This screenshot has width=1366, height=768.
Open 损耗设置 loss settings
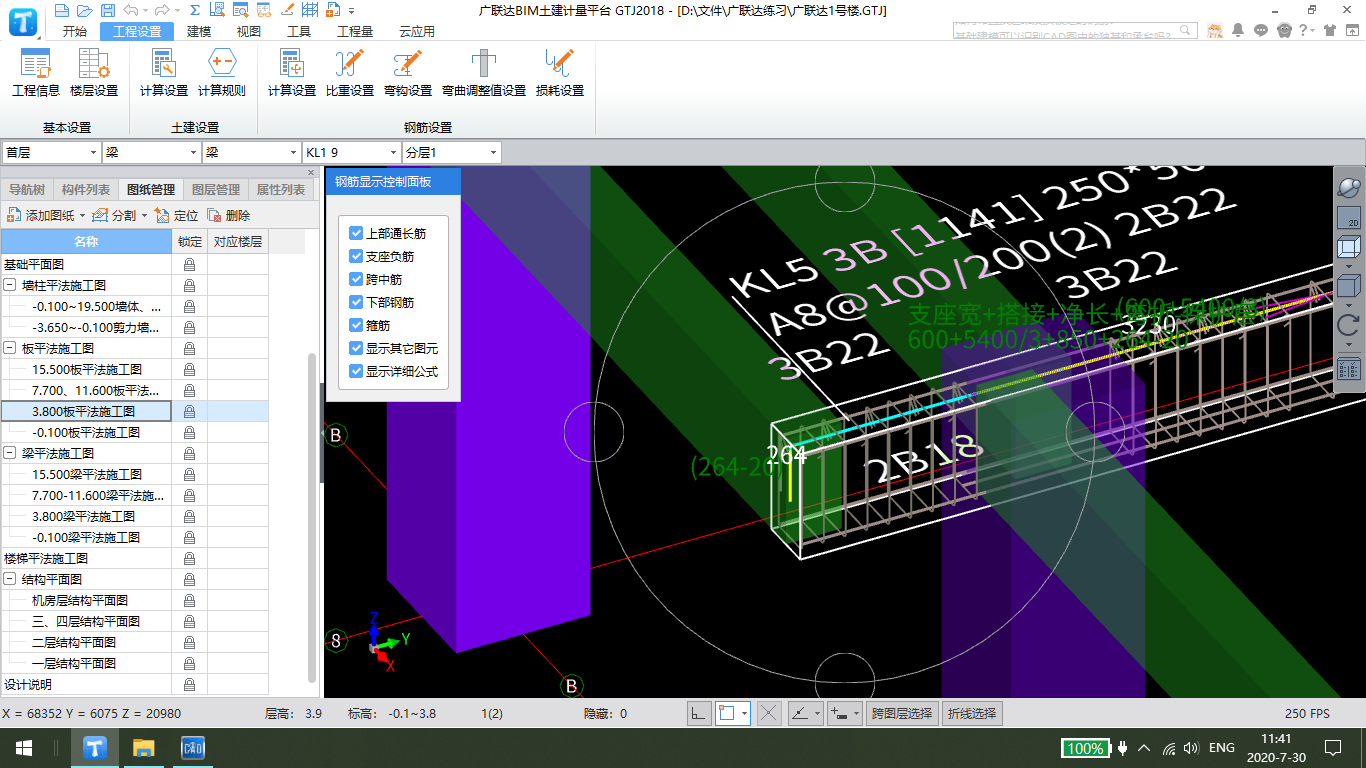[560, 73]
